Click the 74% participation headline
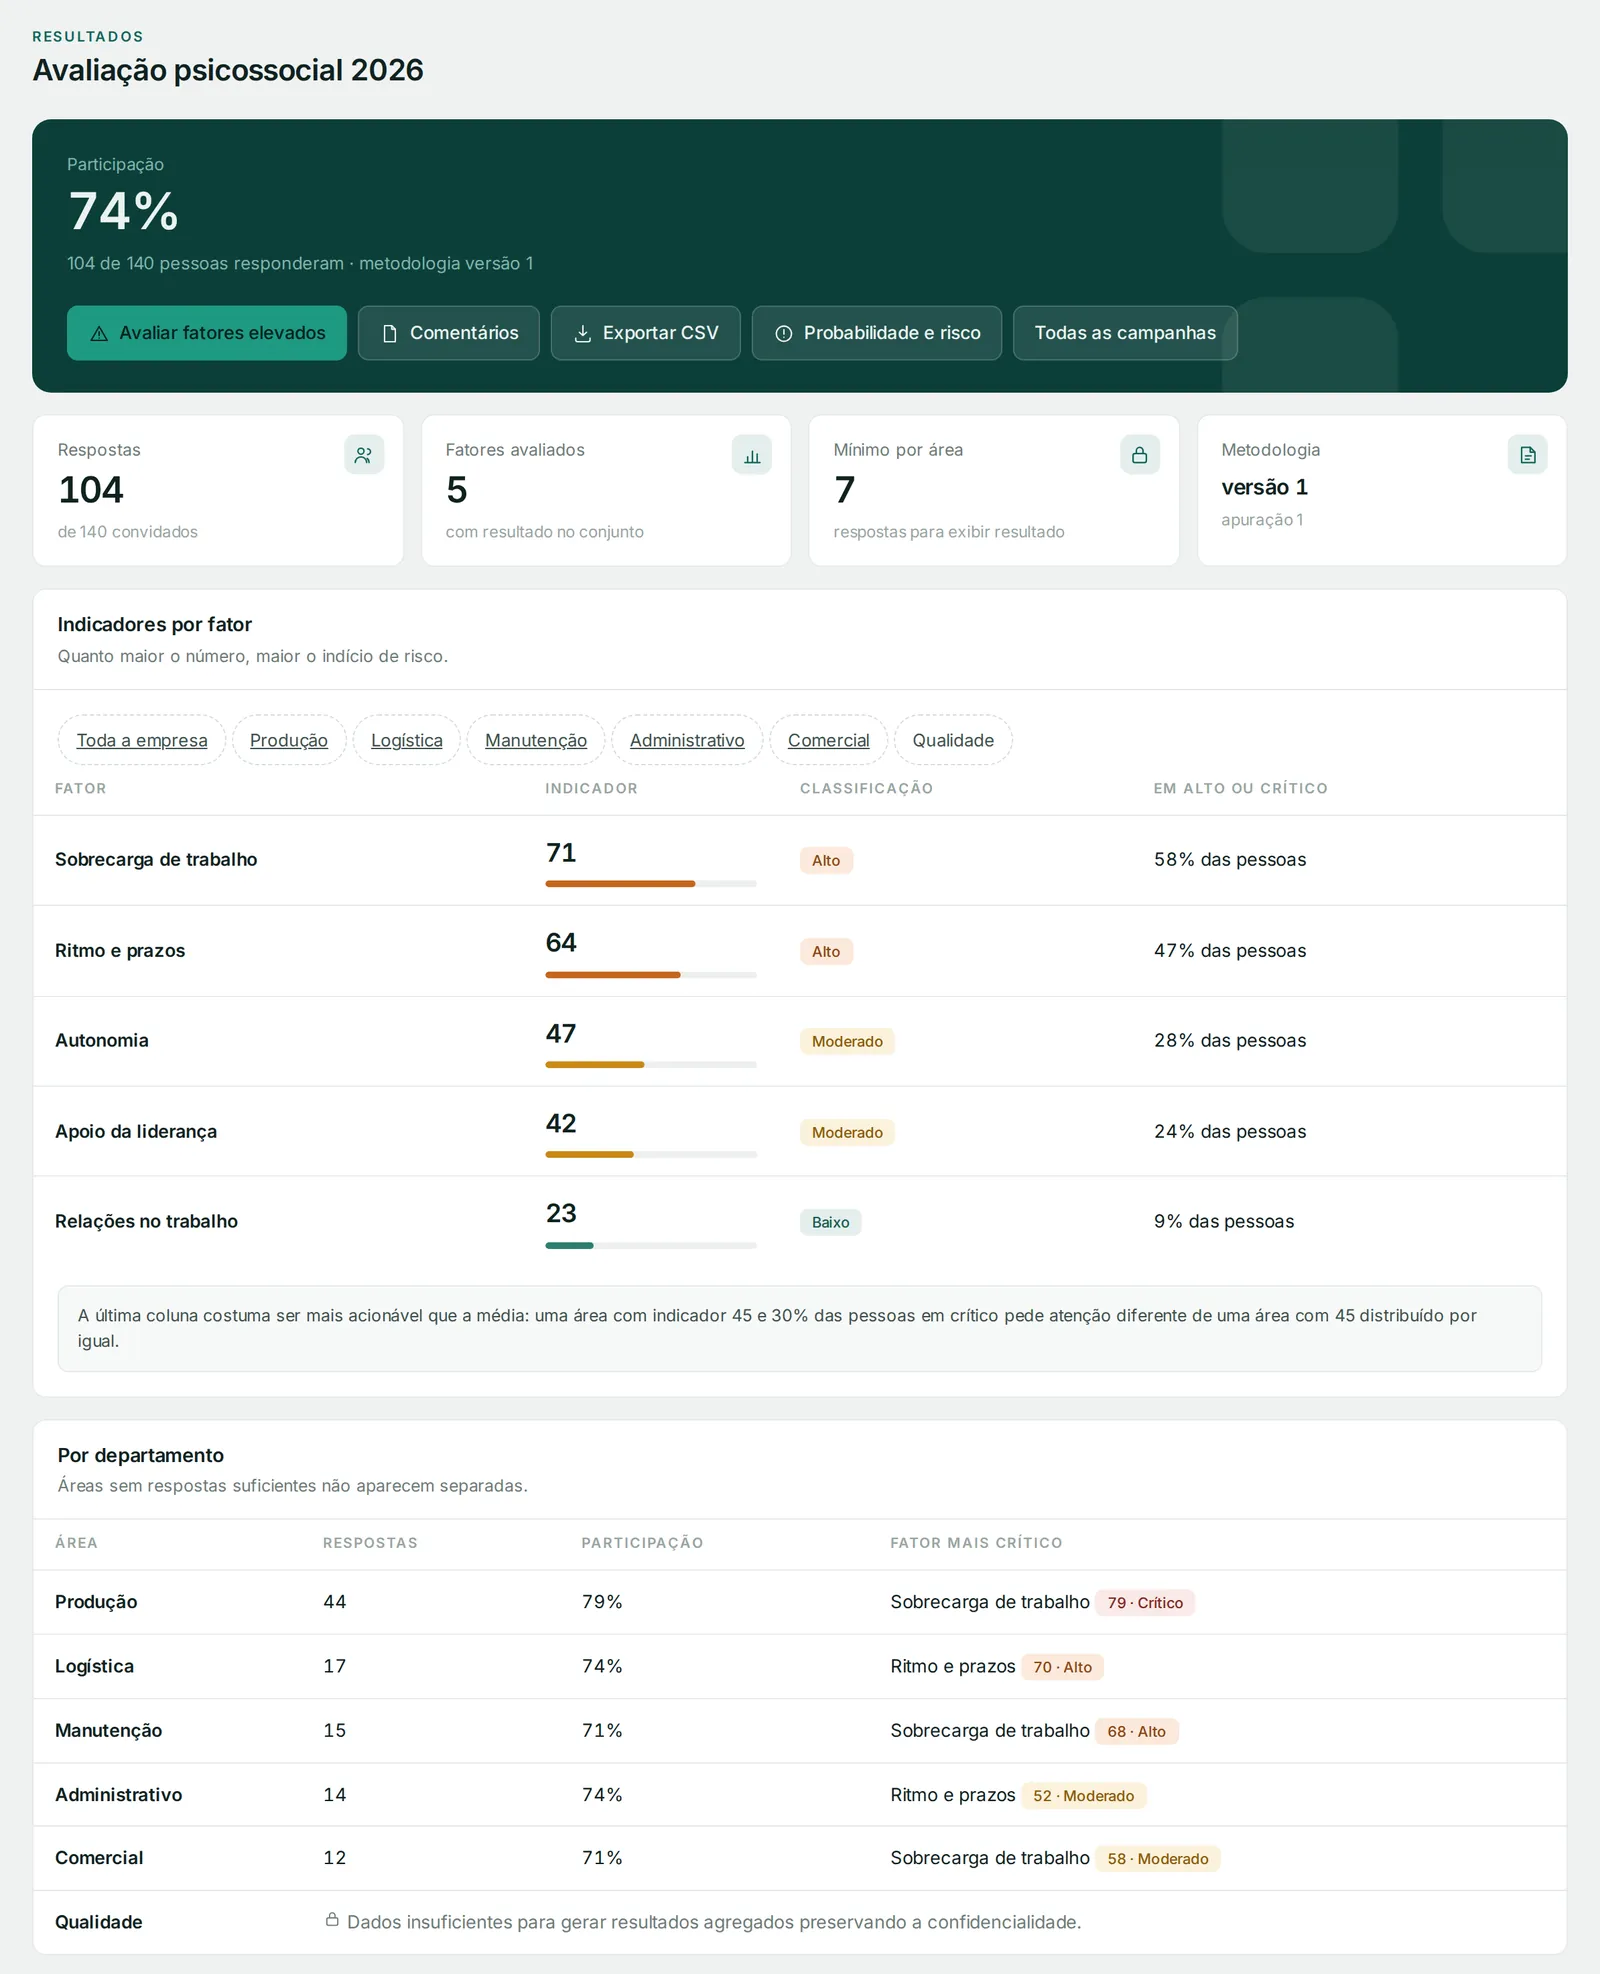 (x=123, y=212)
